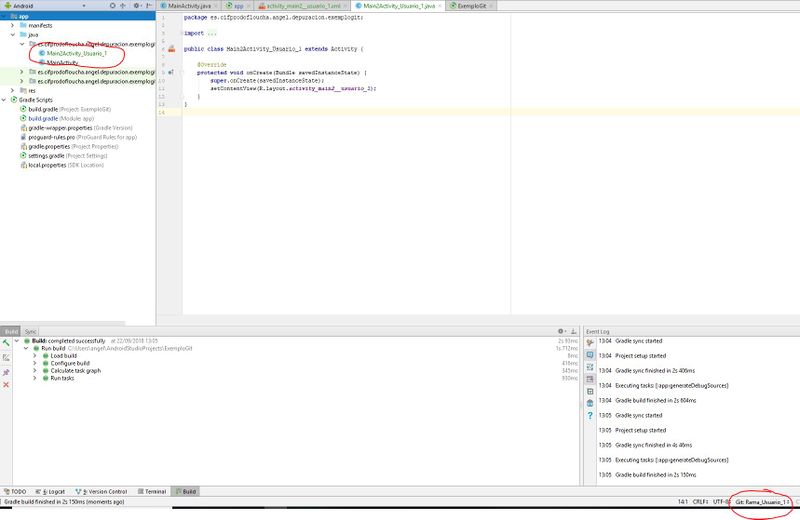Select the Build tab in Build panel

point(11,331)
